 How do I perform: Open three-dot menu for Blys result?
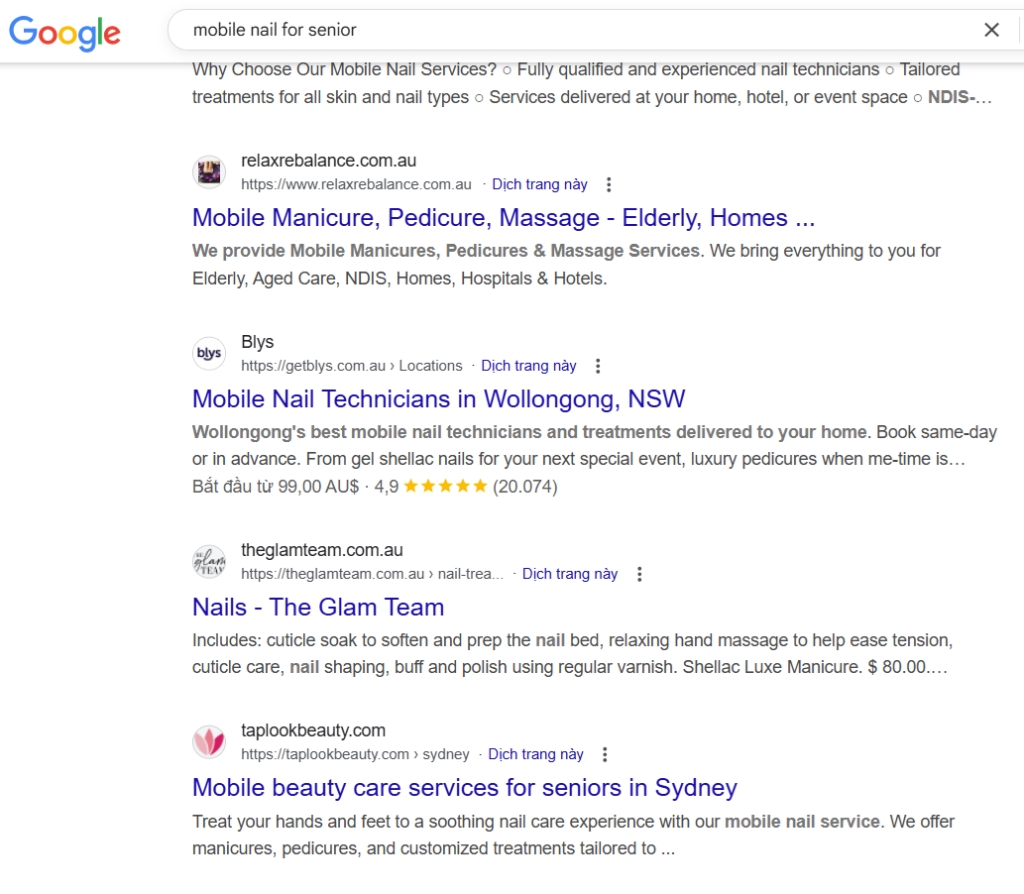(x=598, y=366)
